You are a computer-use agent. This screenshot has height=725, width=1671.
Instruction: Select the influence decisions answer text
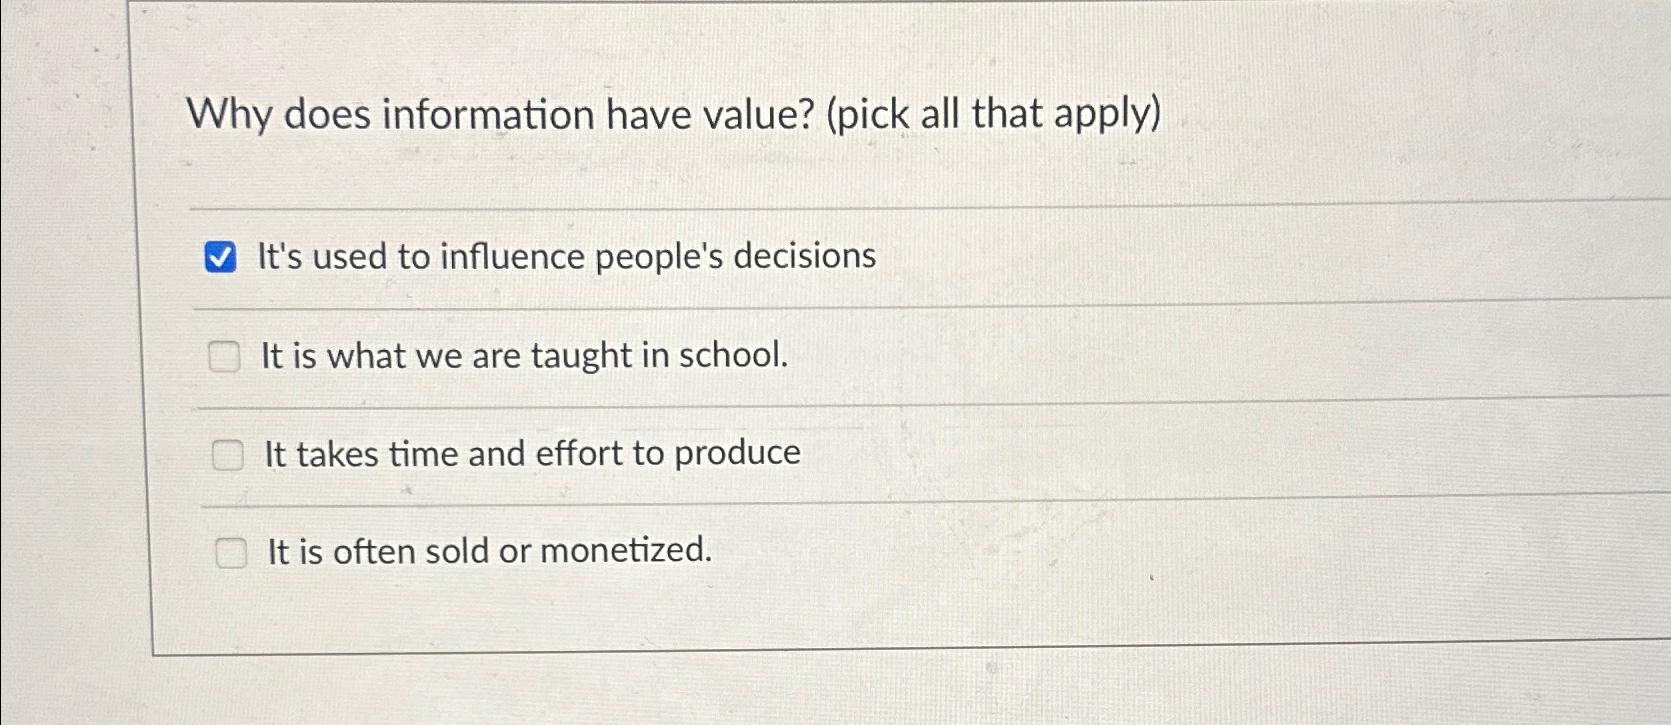567,257
